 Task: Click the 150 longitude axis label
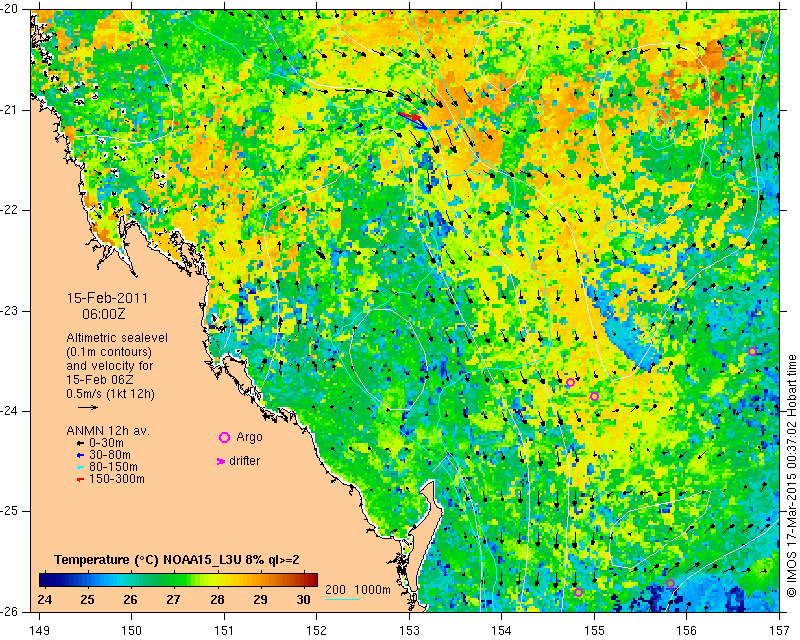[132, 631]
